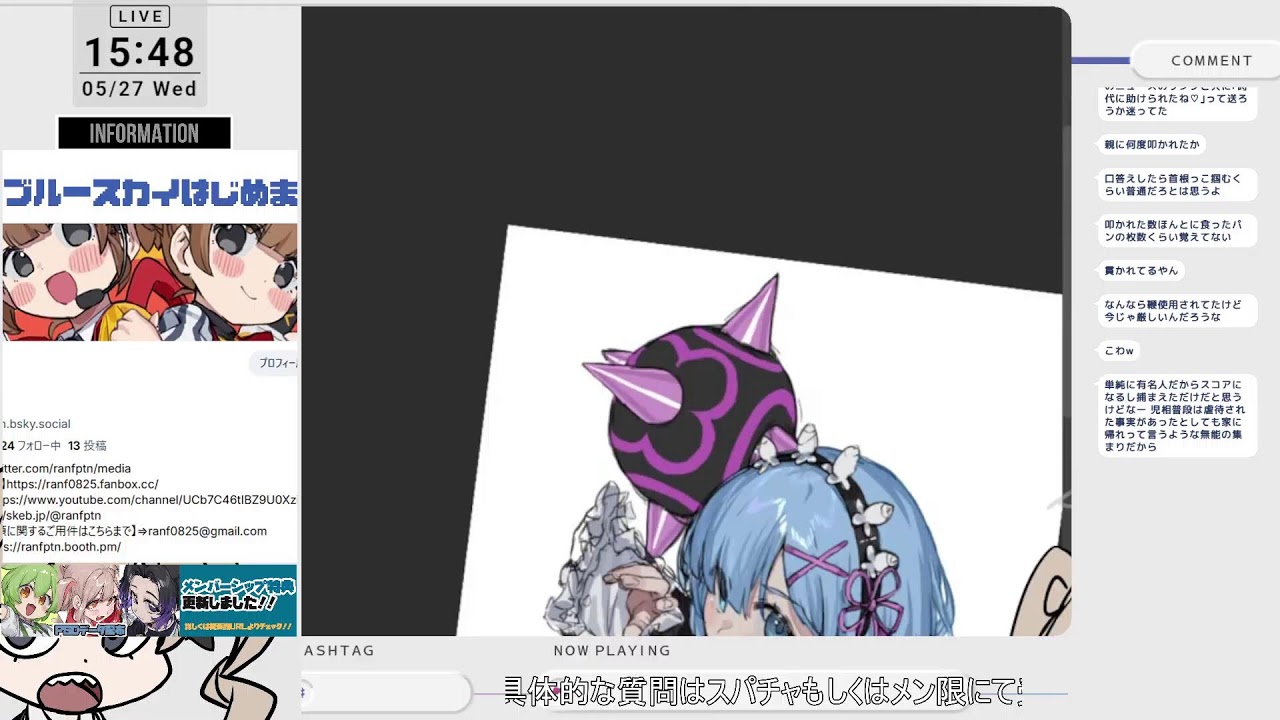This screenshot has height=720, width=1280.
Task: Click the HASHTAG label
Action: pyautogui.click(x=339, y=651)
